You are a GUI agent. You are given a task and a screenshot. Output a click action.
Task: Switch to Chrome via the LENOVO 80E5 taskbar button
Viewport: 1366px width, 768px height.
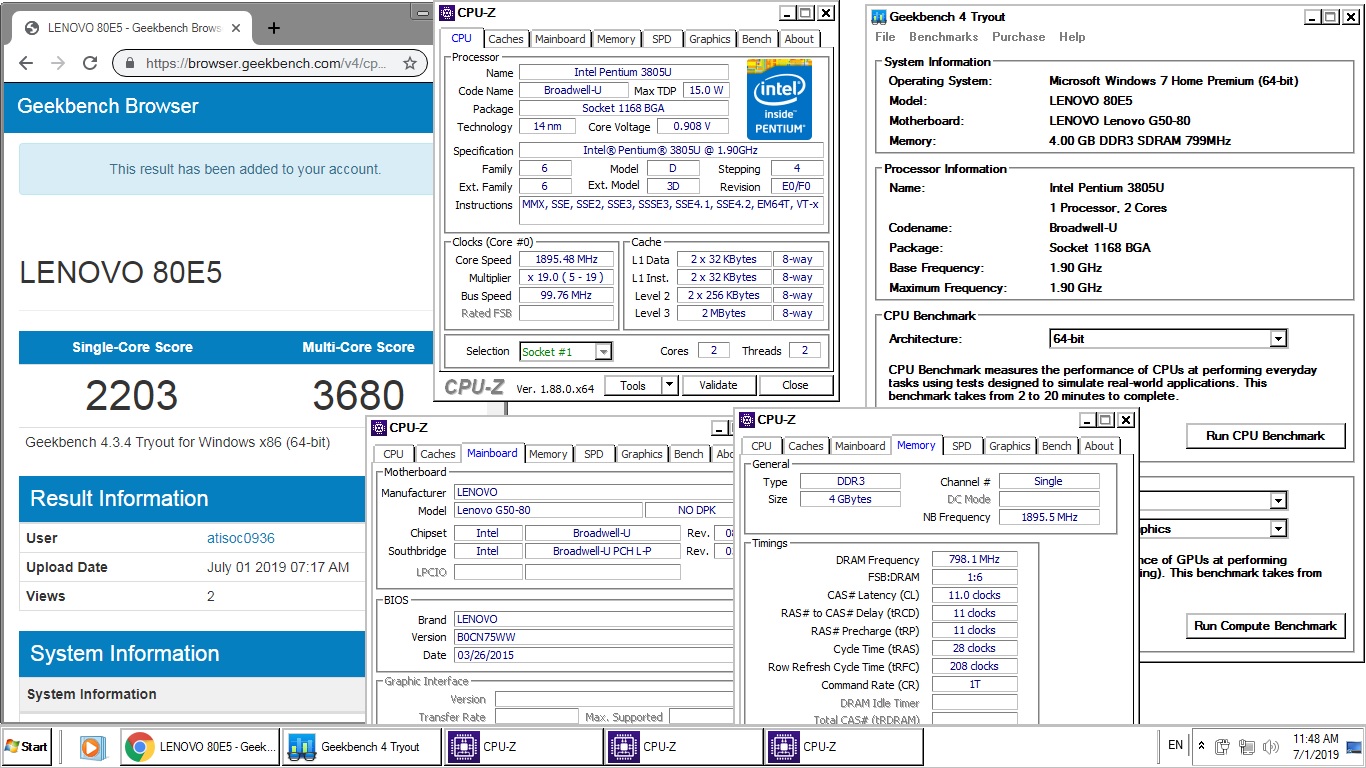coord(202,747)
